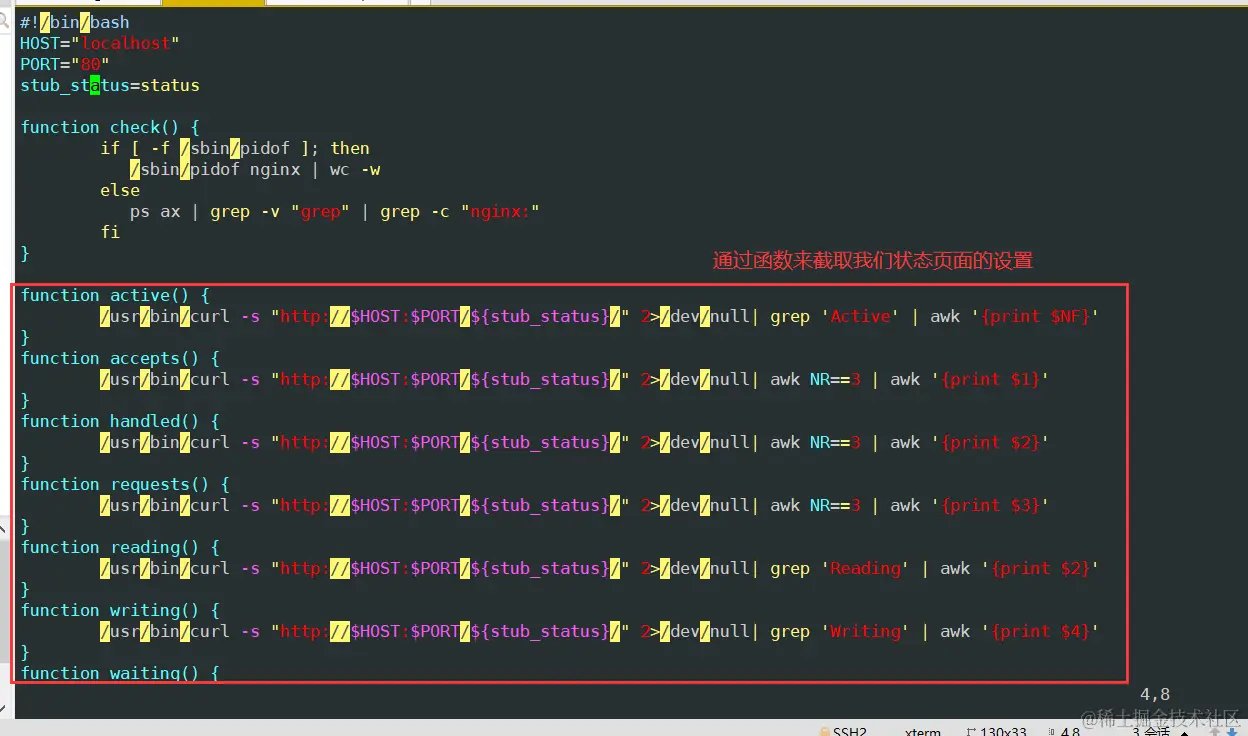Click the HOST="localhost" line
Screen dimensions: 1248x736
tap(100, 43)
